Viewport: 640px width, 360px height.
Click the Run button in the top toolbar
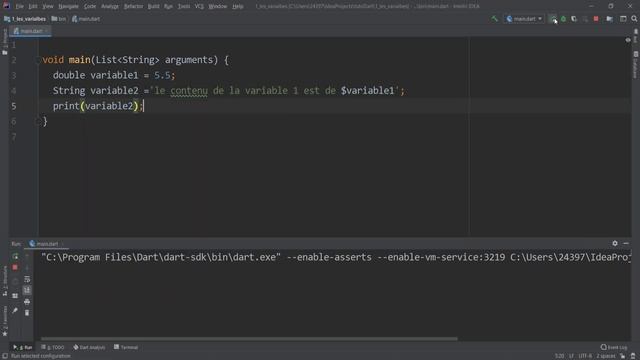[553, 19]
